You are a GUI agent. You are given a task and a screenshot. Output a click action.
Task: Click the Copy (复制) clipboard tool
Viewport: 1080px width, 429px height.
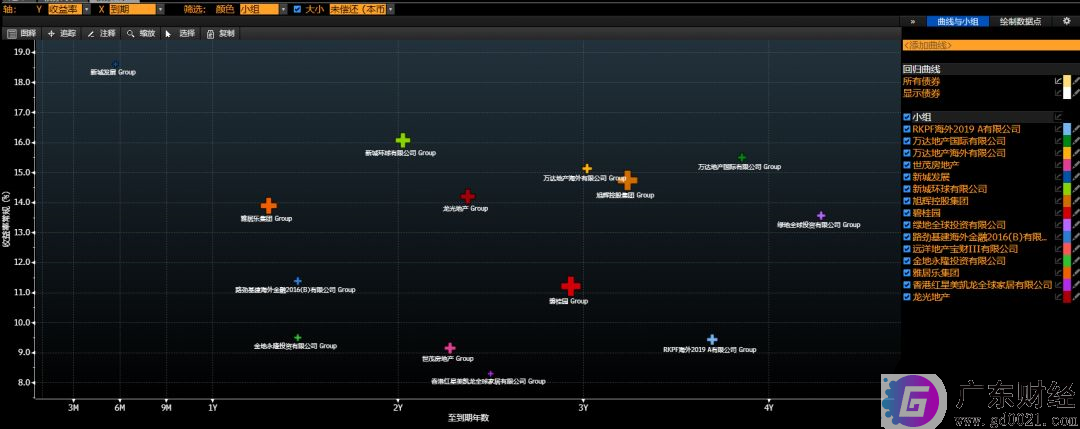220,33
